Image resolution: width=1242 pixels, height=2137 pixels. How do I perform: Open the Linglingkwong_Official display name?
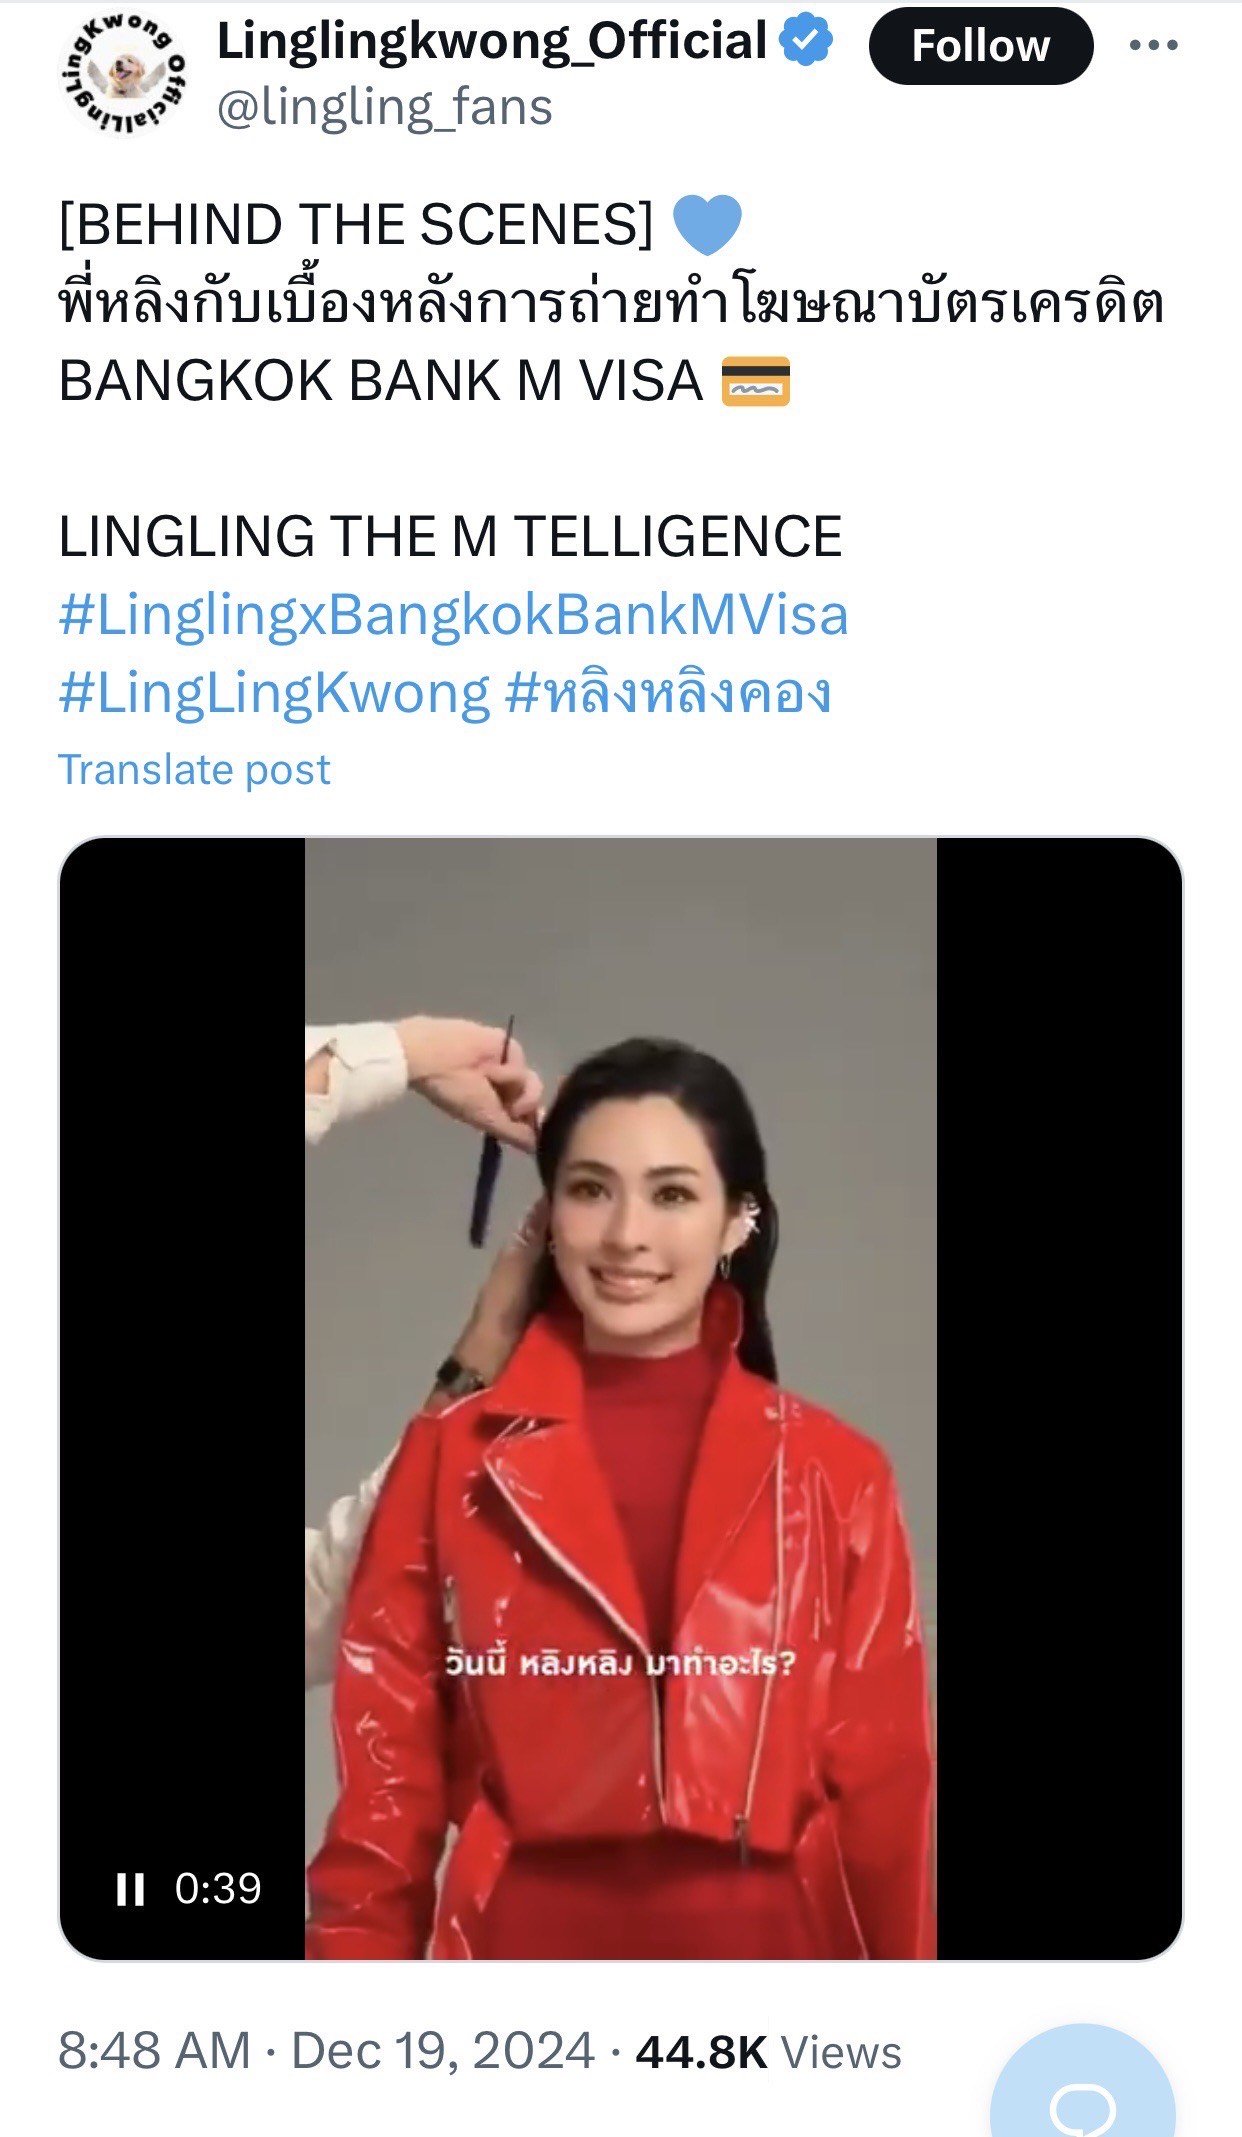click(x=491, y=41)
